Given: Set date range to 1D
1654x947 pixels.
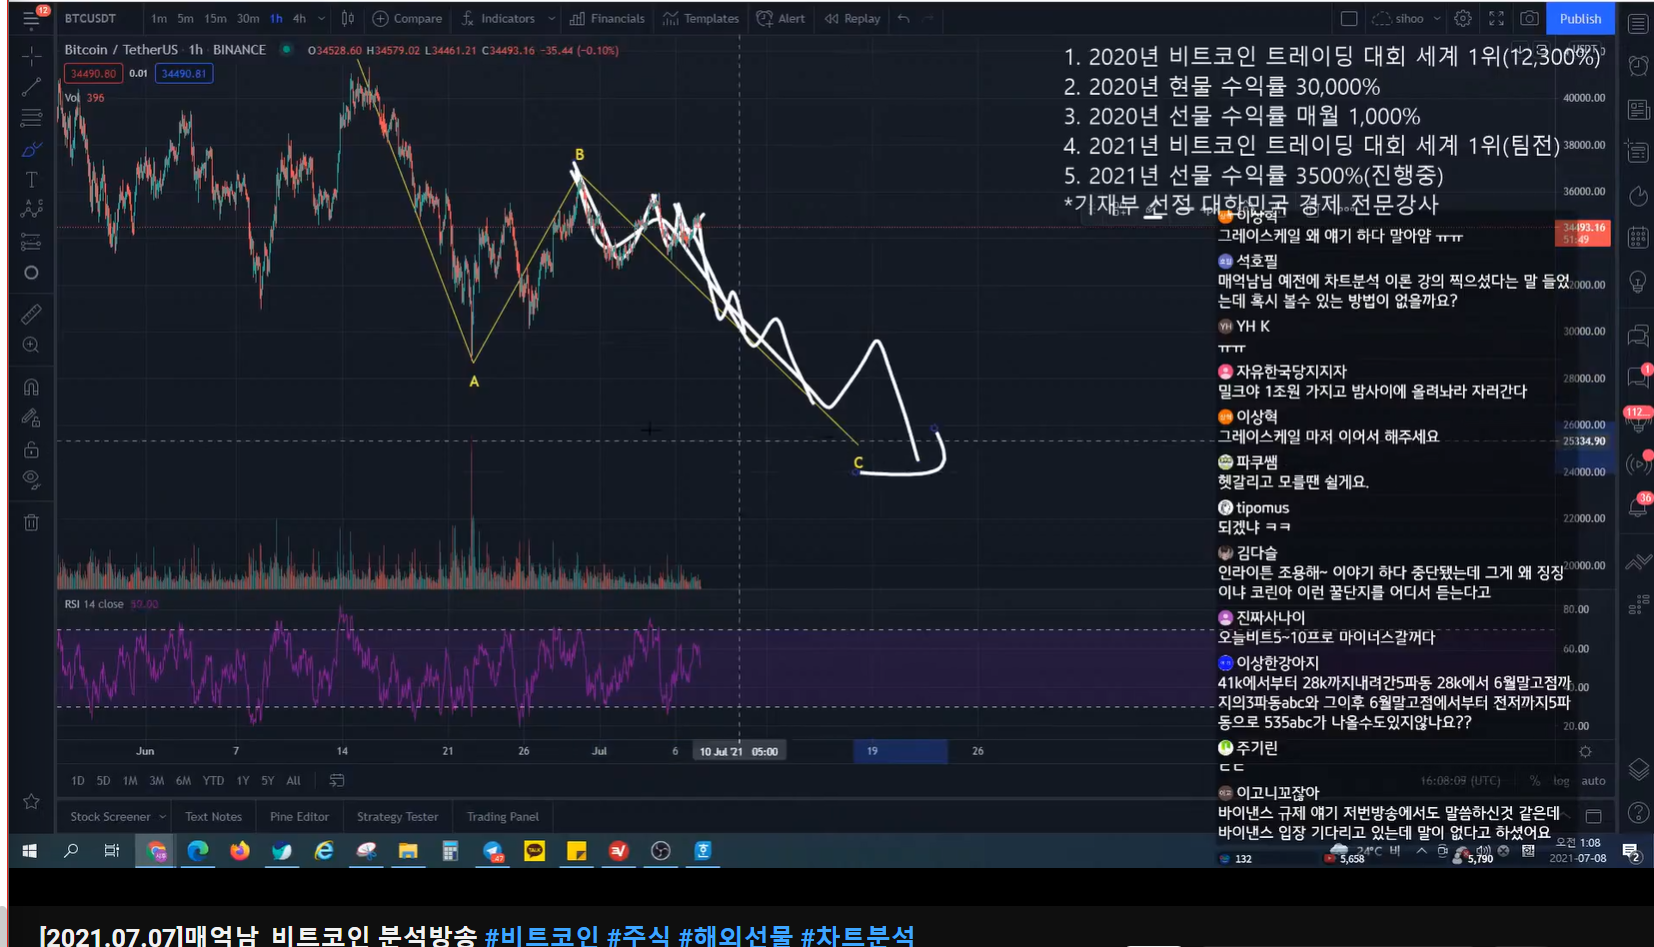Looking at the screenshot, I should pyautogui.click(x=78, y=781).
